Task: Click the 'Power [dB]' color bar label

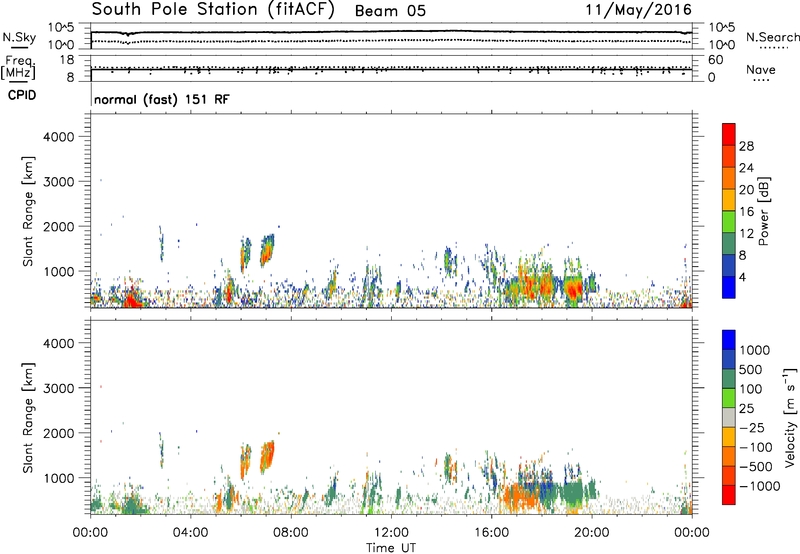Action: (x=763, y=212)
